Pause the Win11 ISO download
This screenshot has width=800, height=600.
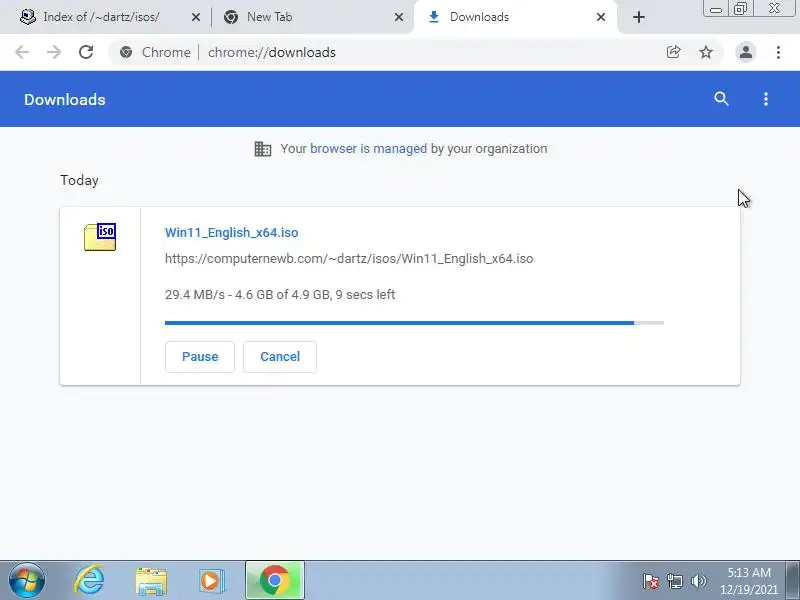click(x=200, y=357)
